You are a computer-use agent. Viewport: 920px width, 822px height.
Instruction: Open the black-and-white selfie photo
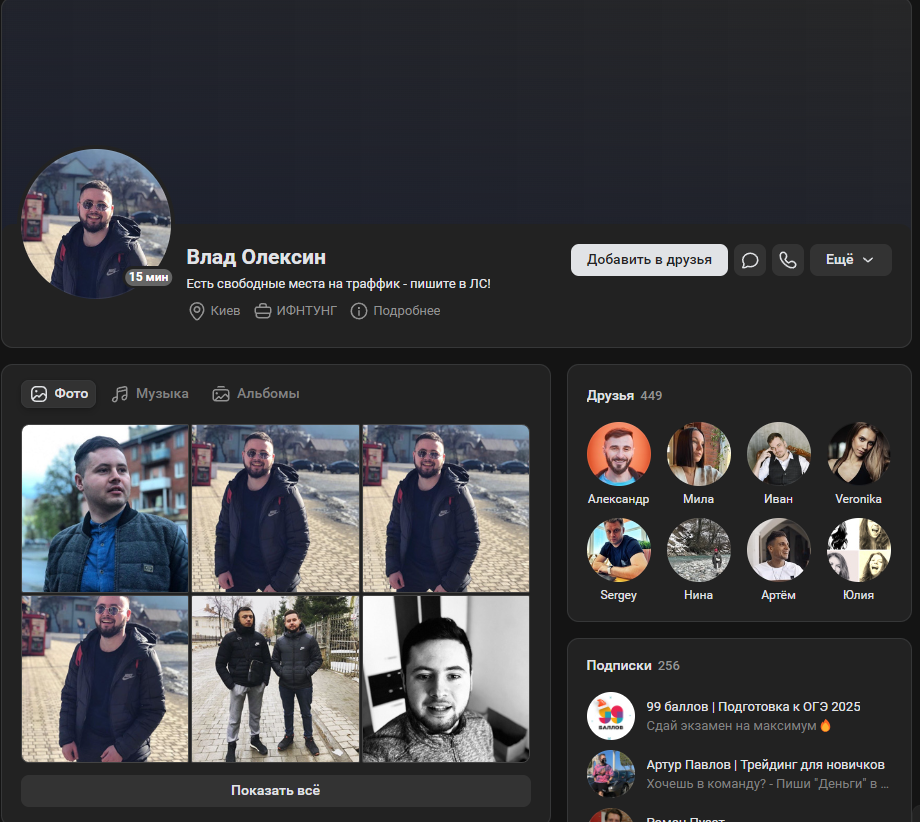[446, 679]
